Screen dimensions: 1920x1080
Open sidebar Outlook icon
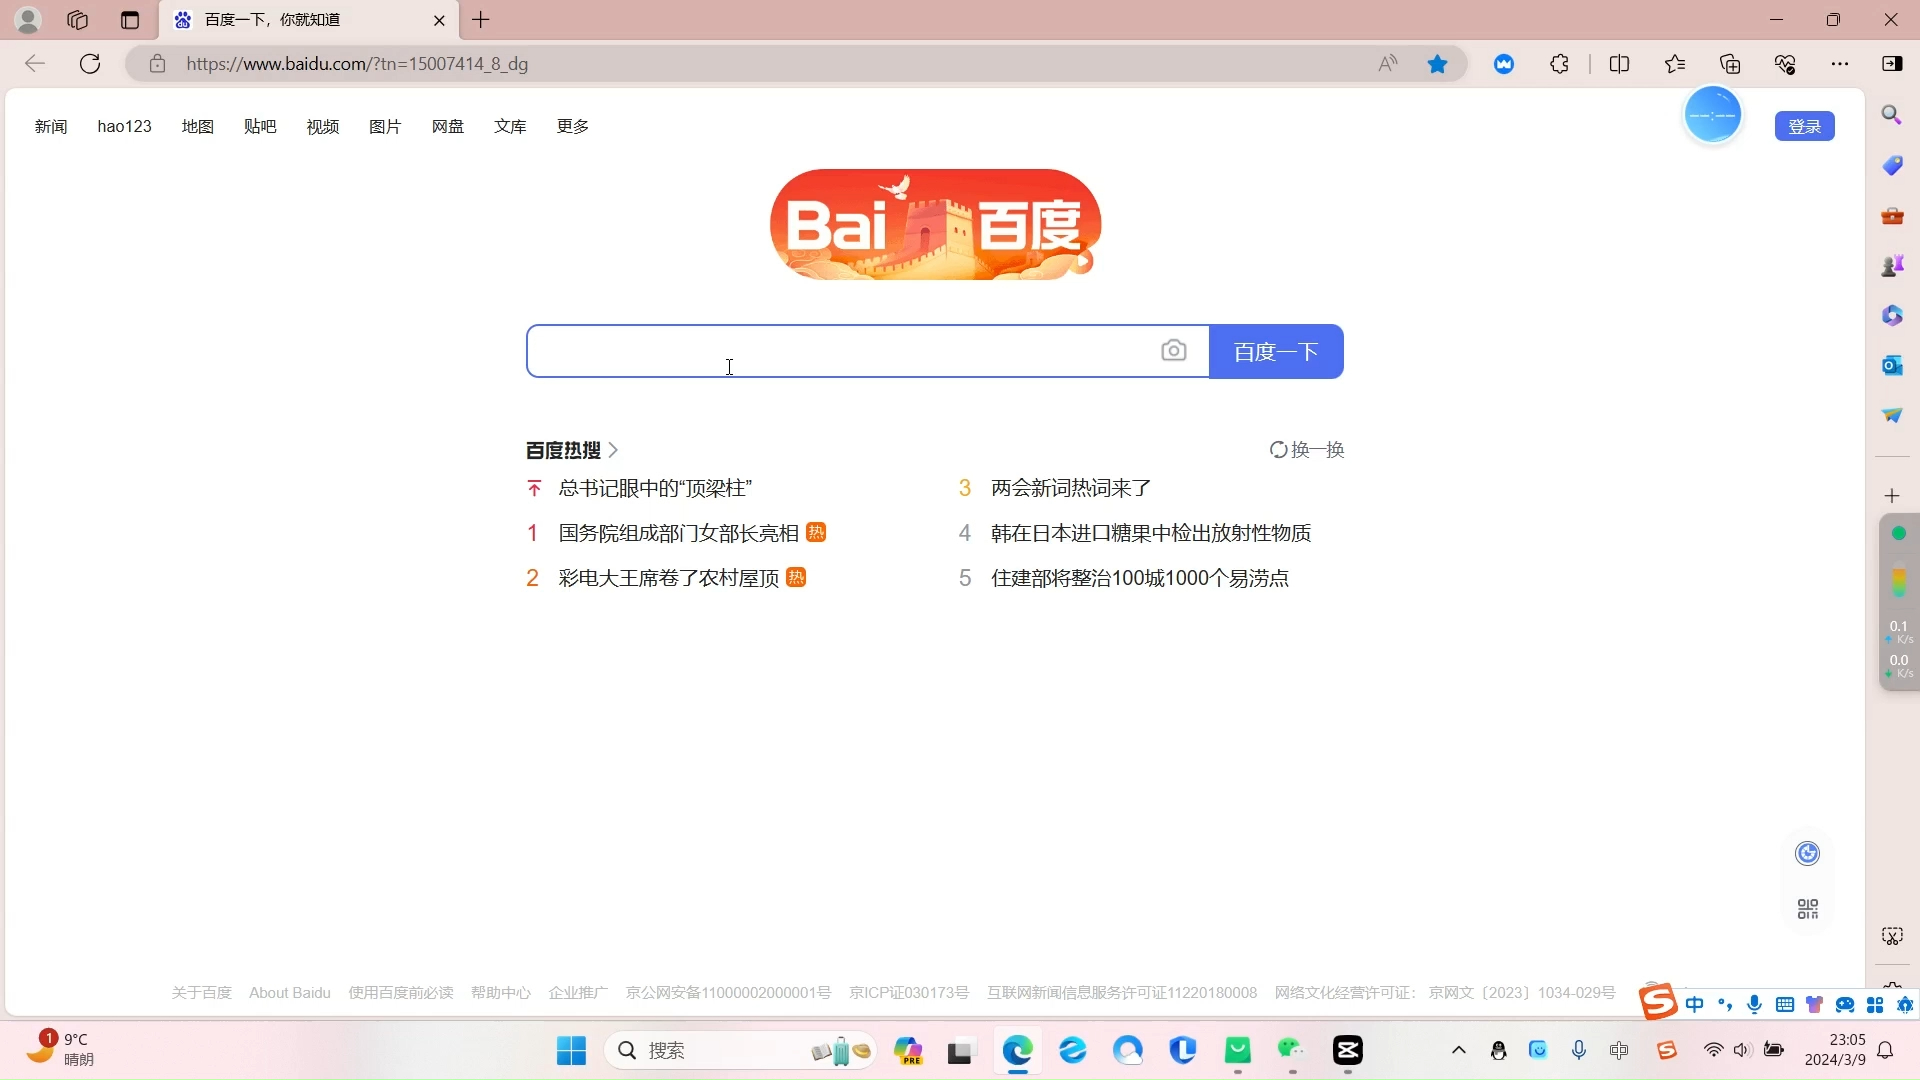pyautogui.click(x=1892, y=365)
